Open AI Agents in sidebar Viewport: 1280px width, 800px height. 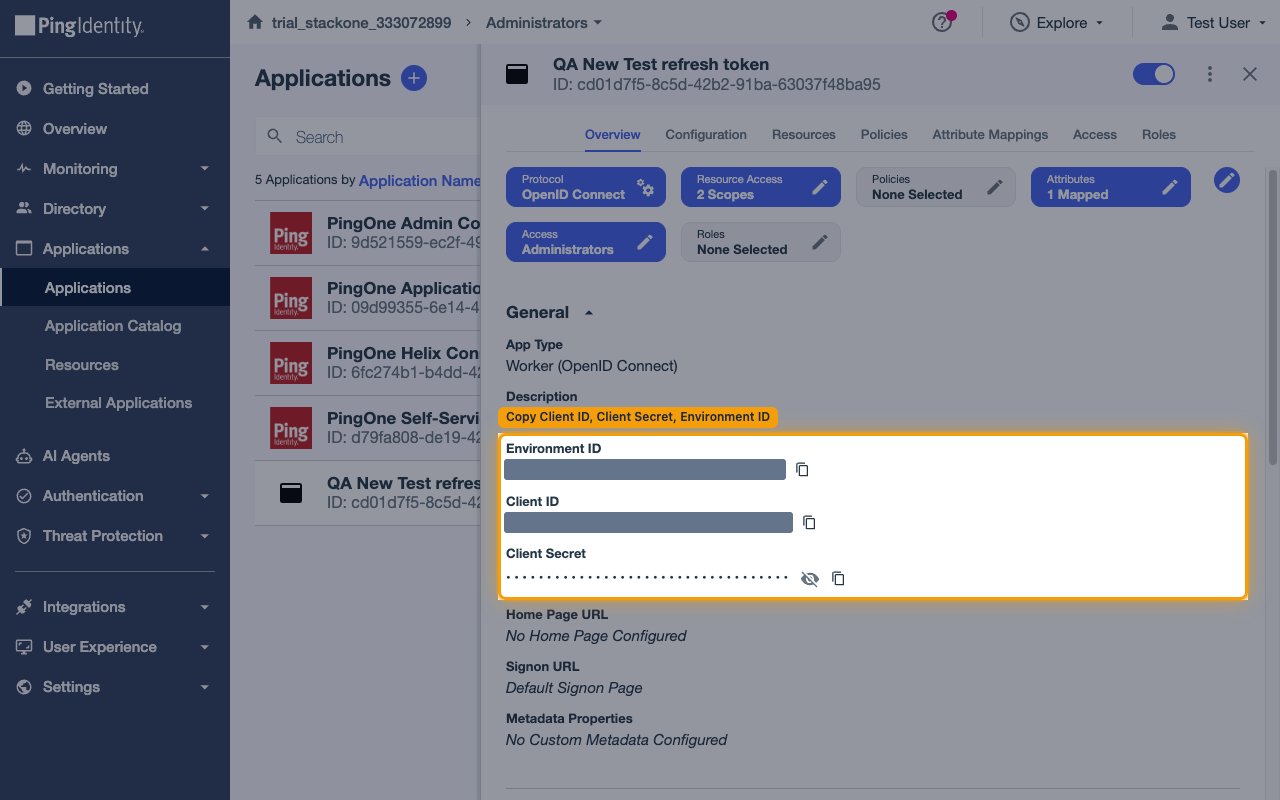pos(115,455)
